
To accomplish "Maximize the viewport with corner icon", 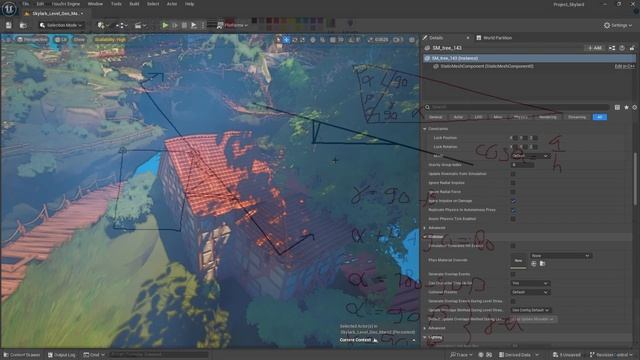I will click(412, 40).
